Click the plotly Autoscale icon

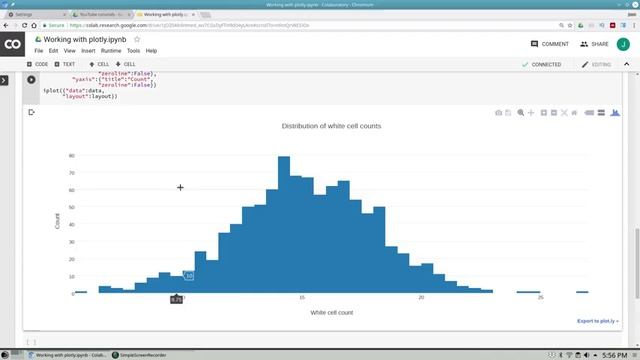[564, 113]
